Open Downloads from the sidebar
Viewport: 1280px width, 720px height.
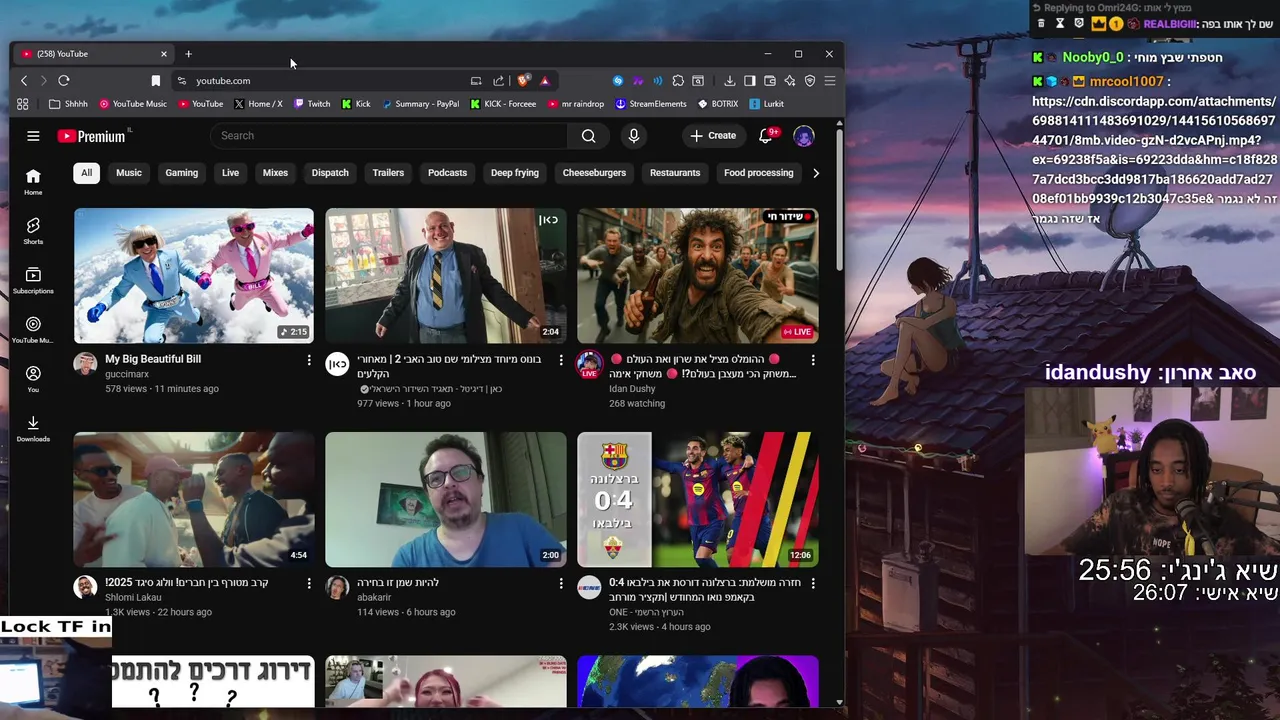(33, 428)
